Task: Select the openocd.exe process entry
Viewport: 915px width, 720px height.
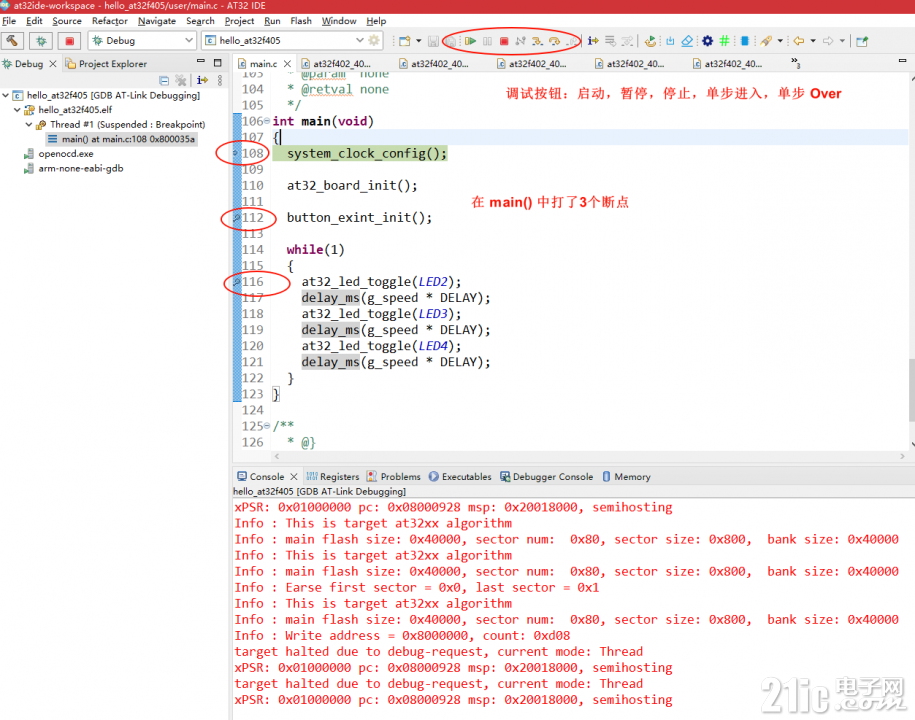Action: coord(58,153)
